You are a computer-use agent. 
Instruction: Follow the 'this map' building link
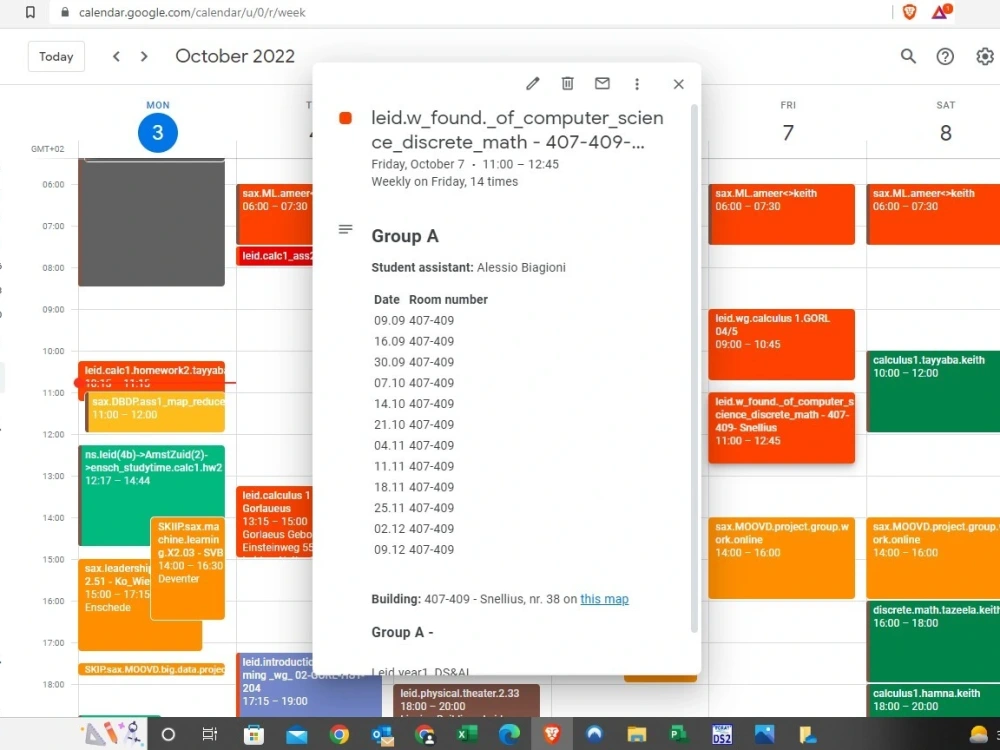tap(604, 599)
